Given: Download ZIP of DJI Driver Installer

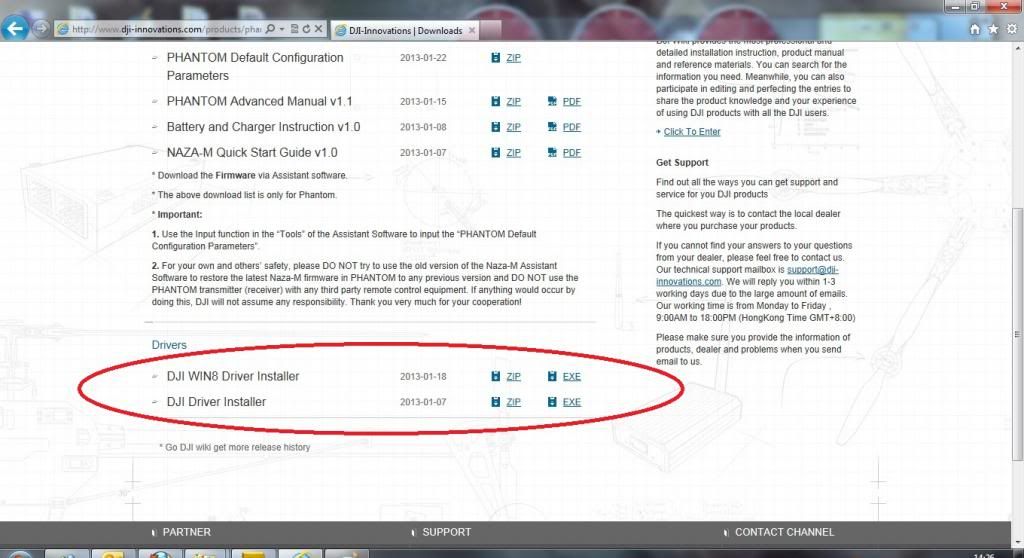Looking at the screenshot, I should point(513,402).
